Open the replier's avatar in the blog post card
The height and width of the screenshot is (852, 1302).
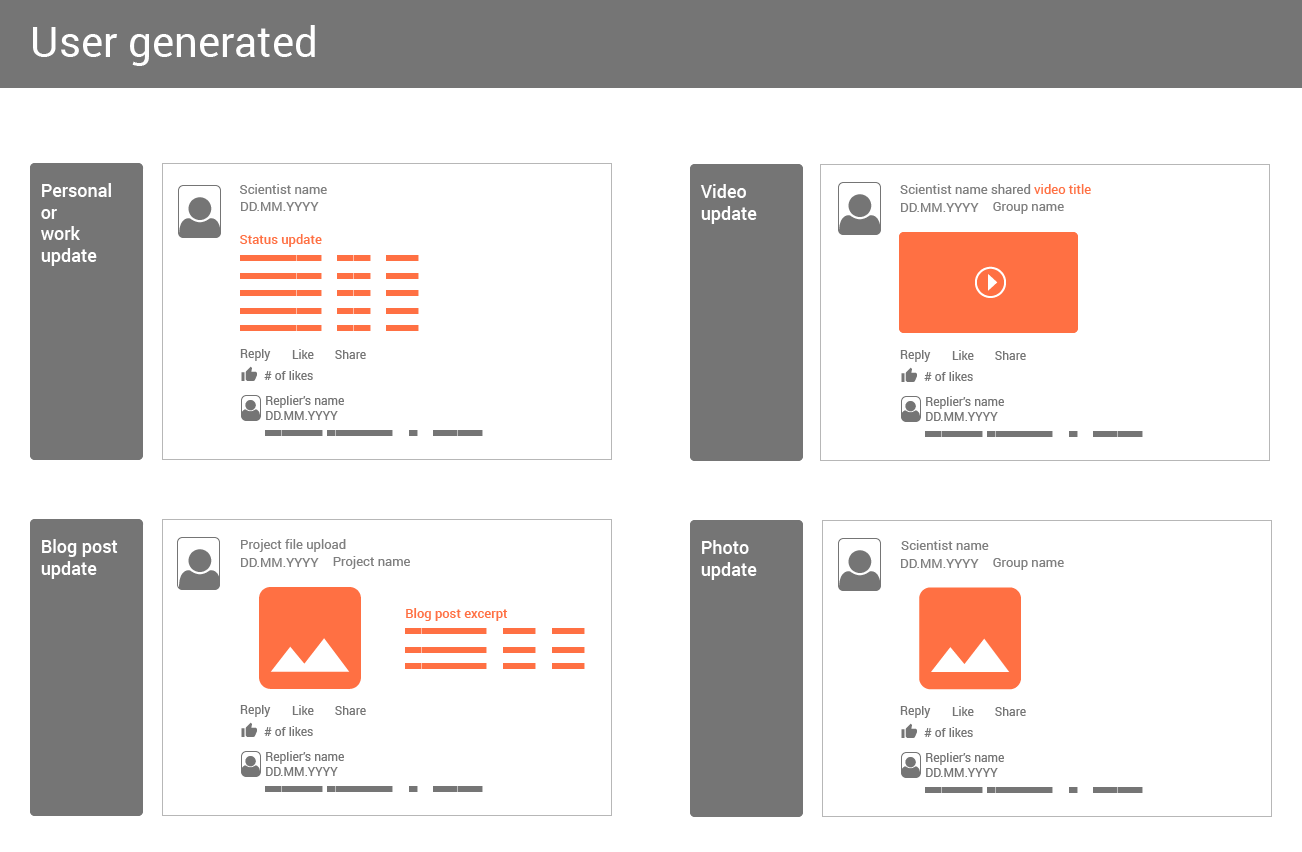click(250, 764)
